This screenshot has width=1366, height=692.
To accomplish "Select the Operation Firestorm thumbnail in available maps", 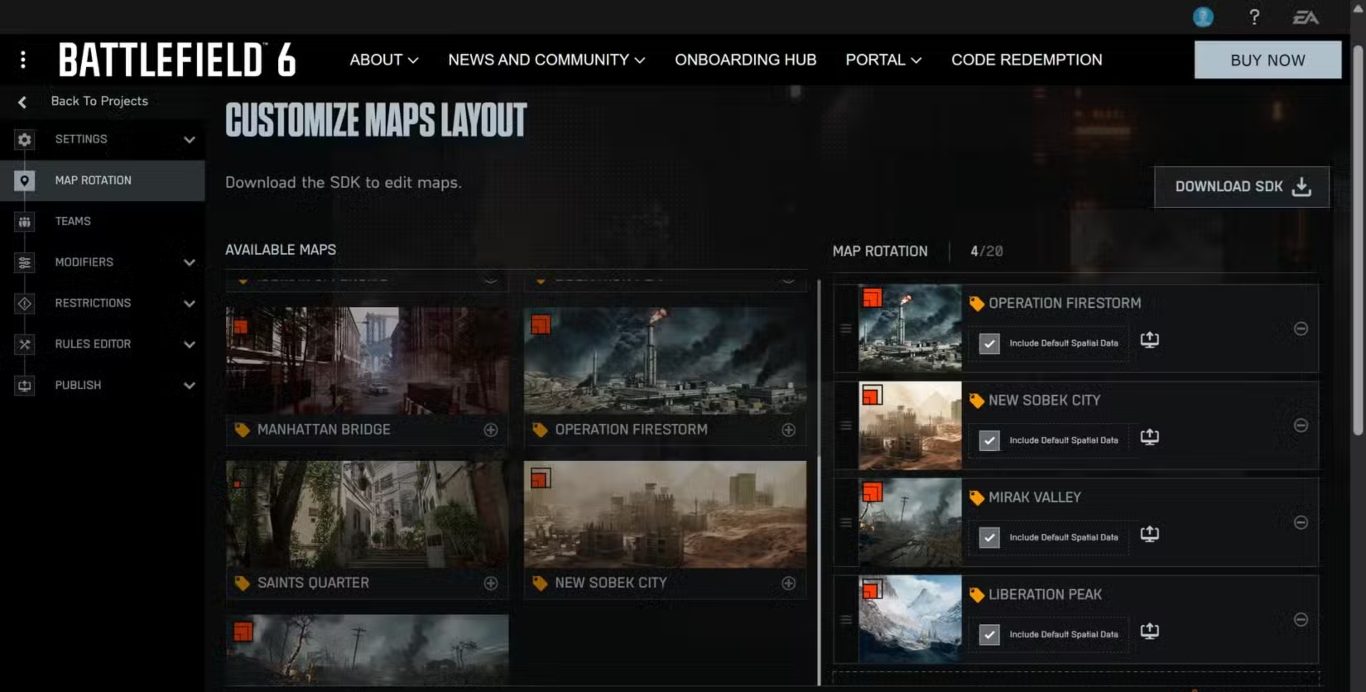I will pos(665,360).
